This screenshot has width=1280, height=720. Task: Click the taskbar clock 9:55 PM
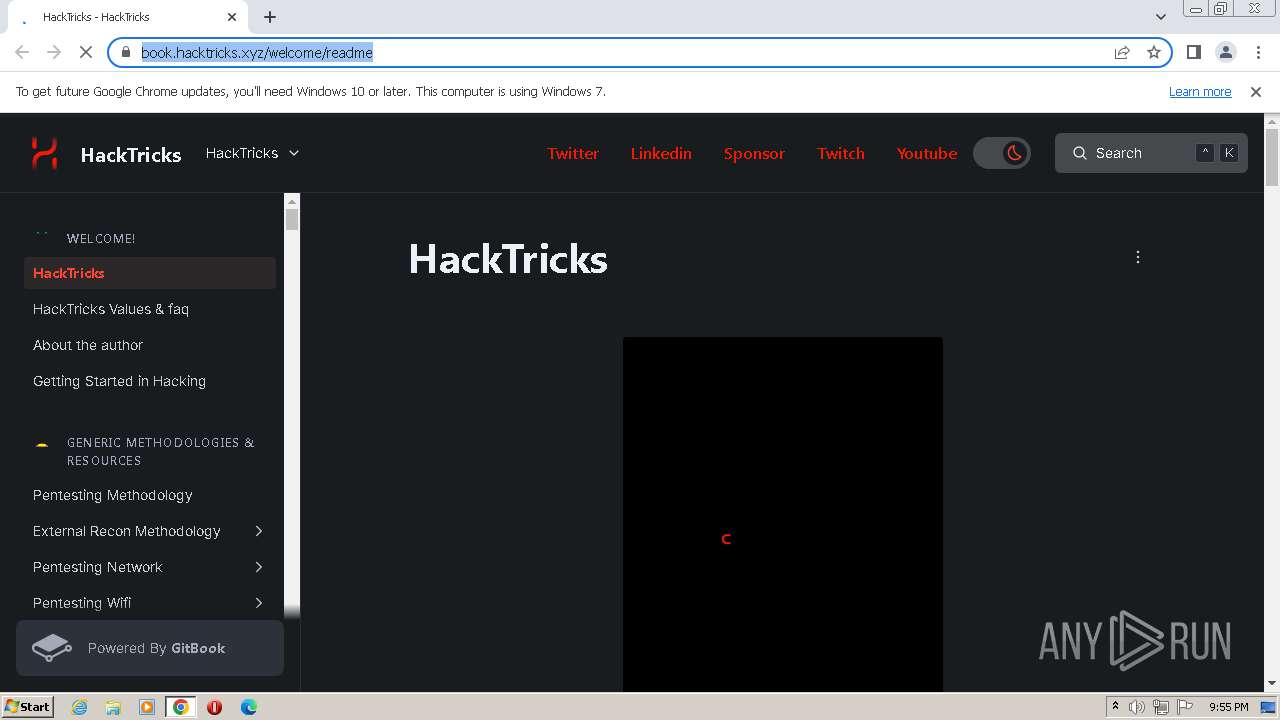(1228, 707)
